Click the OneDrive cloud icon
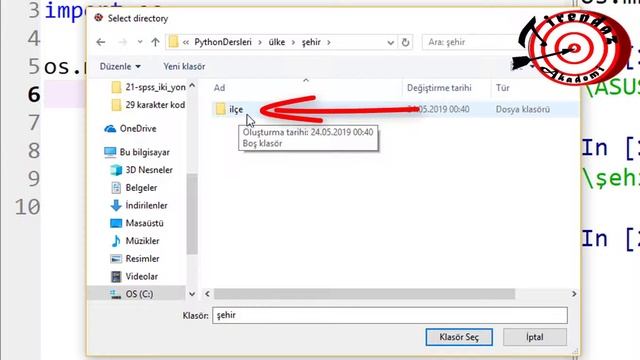The height and width of the screenshot is (360, 640). [110, 129]
